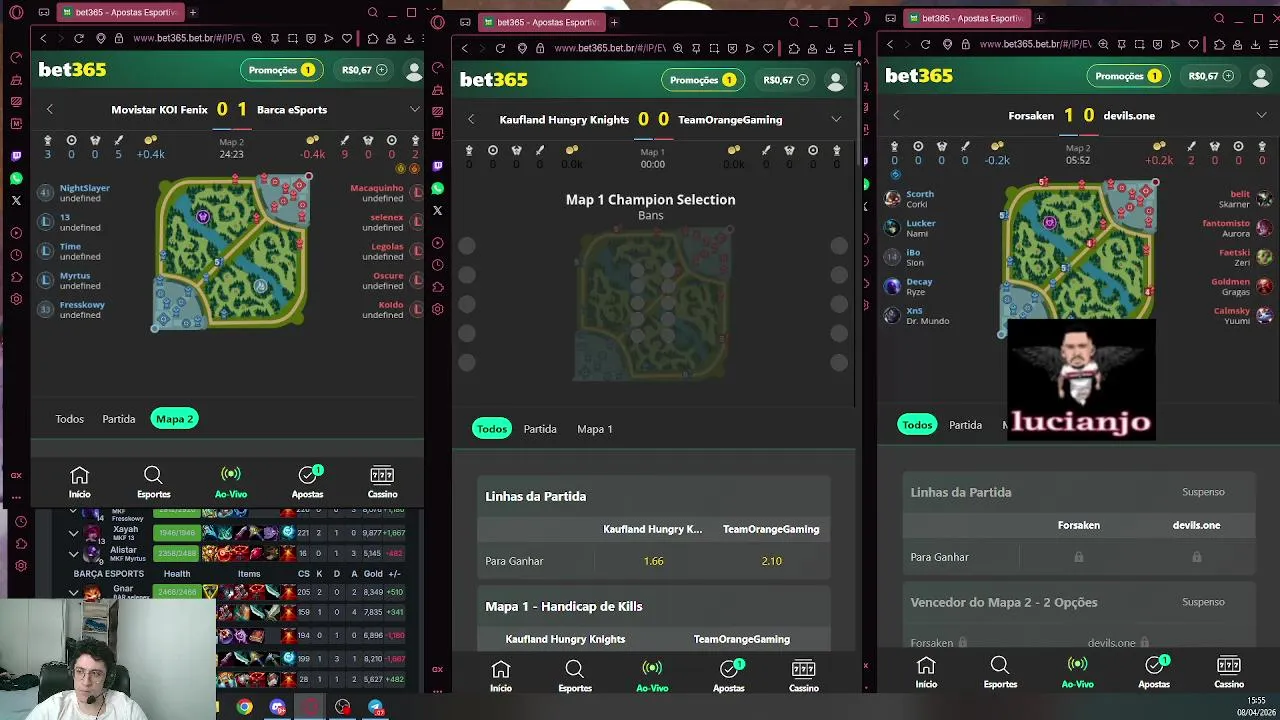
Task: Open Promoções in the left window
Action: coord(280,70)
